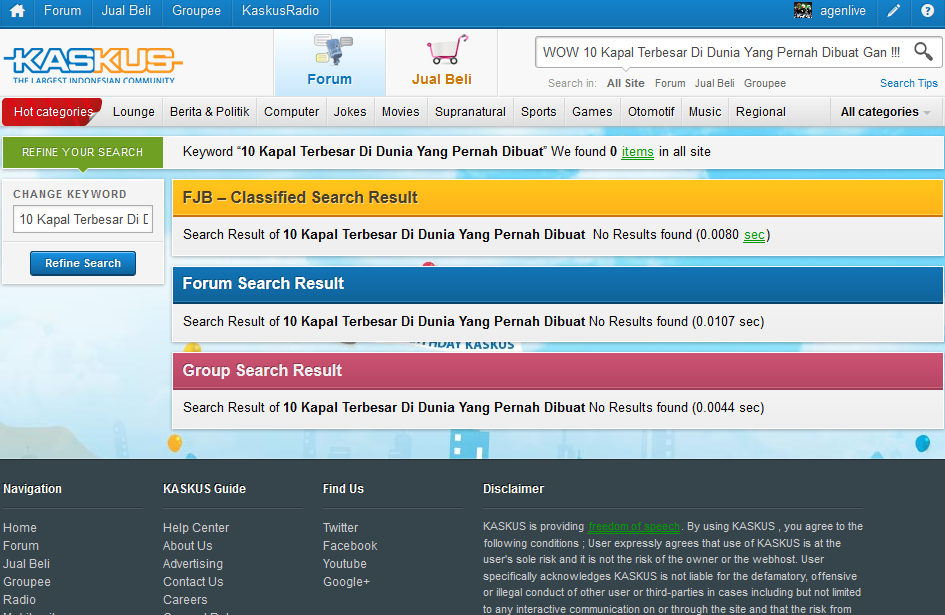Screen dimensions: 945x615
Task: Click the Refine Your Search header
Action: (x=83, y=152)
